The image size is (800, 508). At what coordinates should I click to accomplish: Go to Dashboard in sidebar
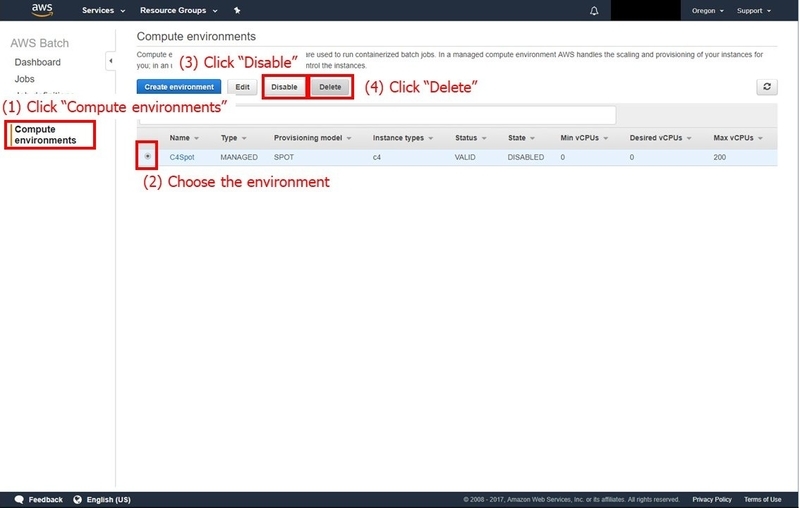click(x=38, y=62)
